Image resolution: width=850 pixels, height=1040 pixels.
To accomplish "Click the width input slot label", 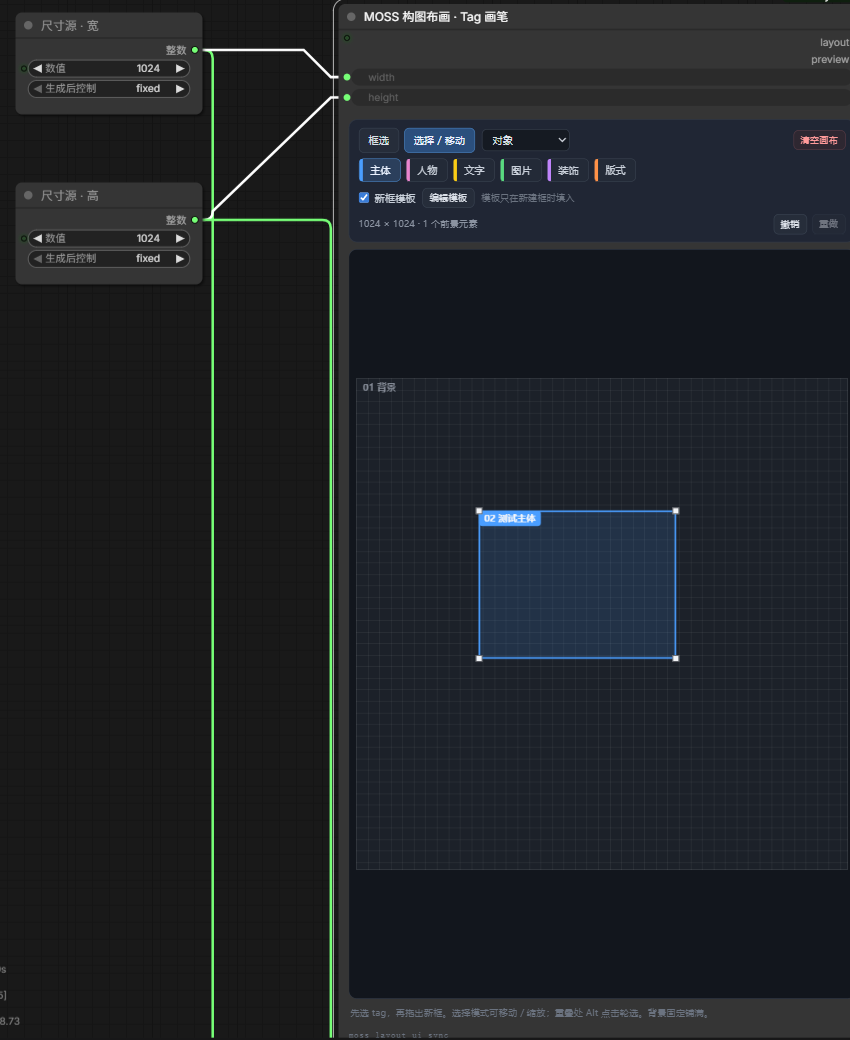I will click(381, 77).
